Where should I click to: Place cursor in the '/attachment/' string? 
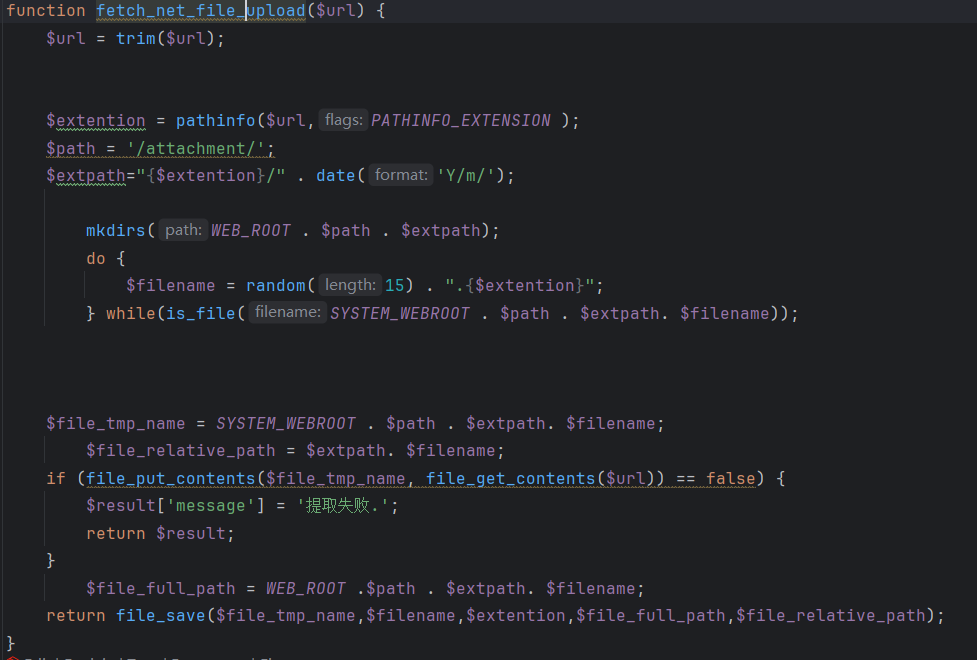[200, 148]
